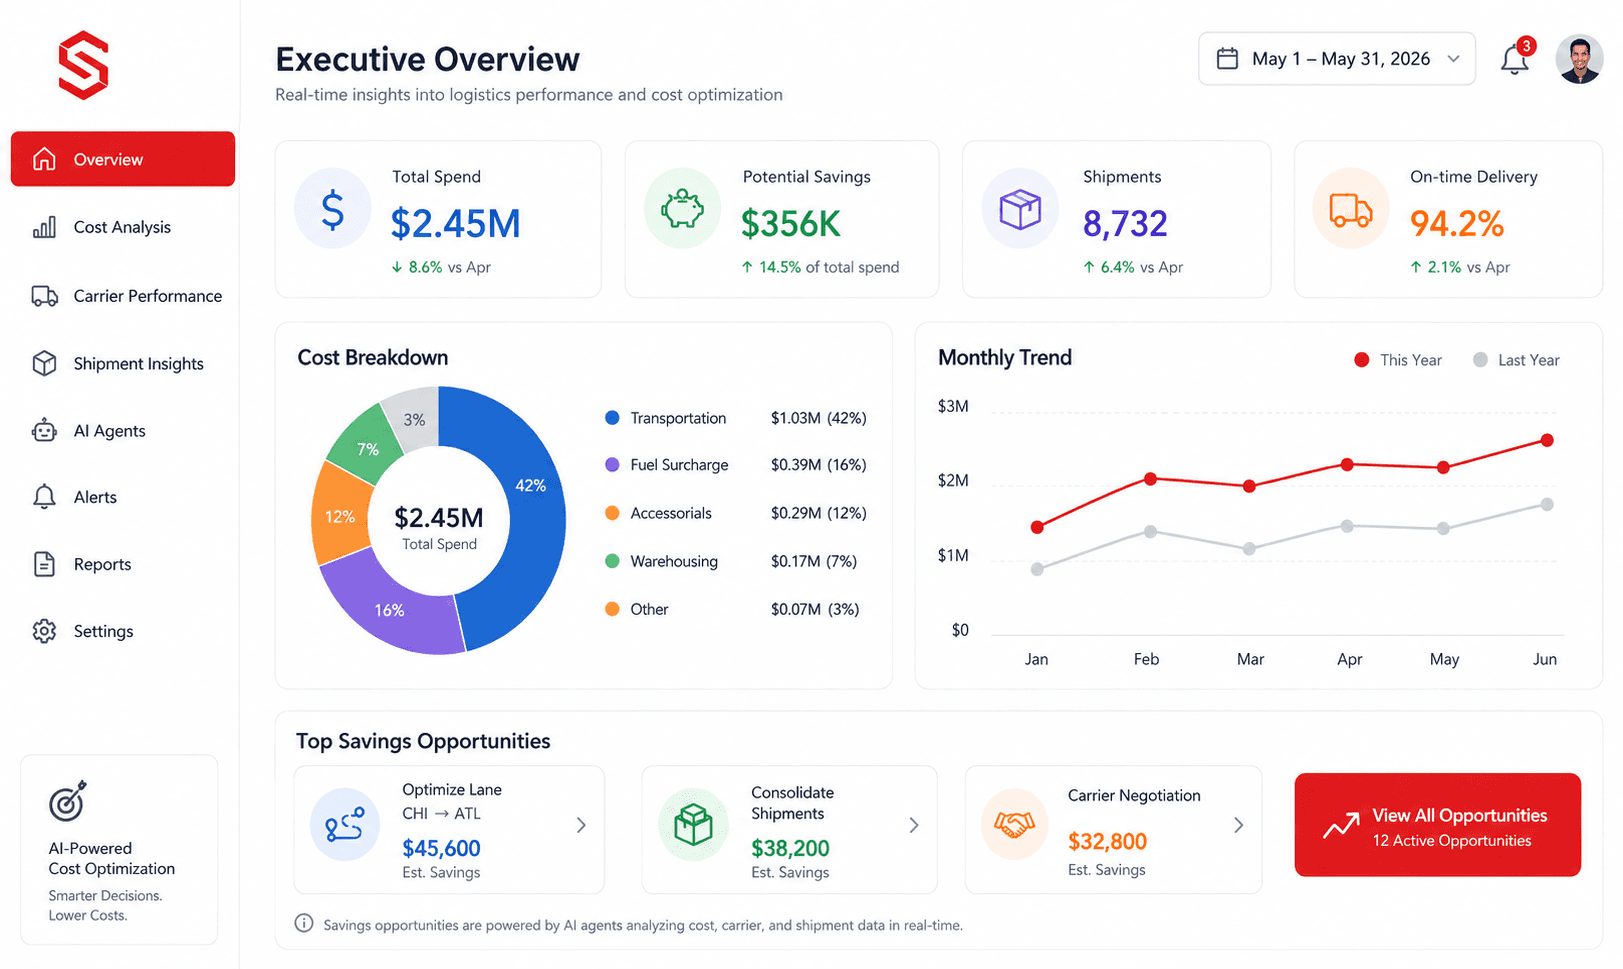Image resolution: width=1623 pixels, height=969 pixels.
Task: Click the Consolidate Shipments package icon
Action: tap(693, 825)
